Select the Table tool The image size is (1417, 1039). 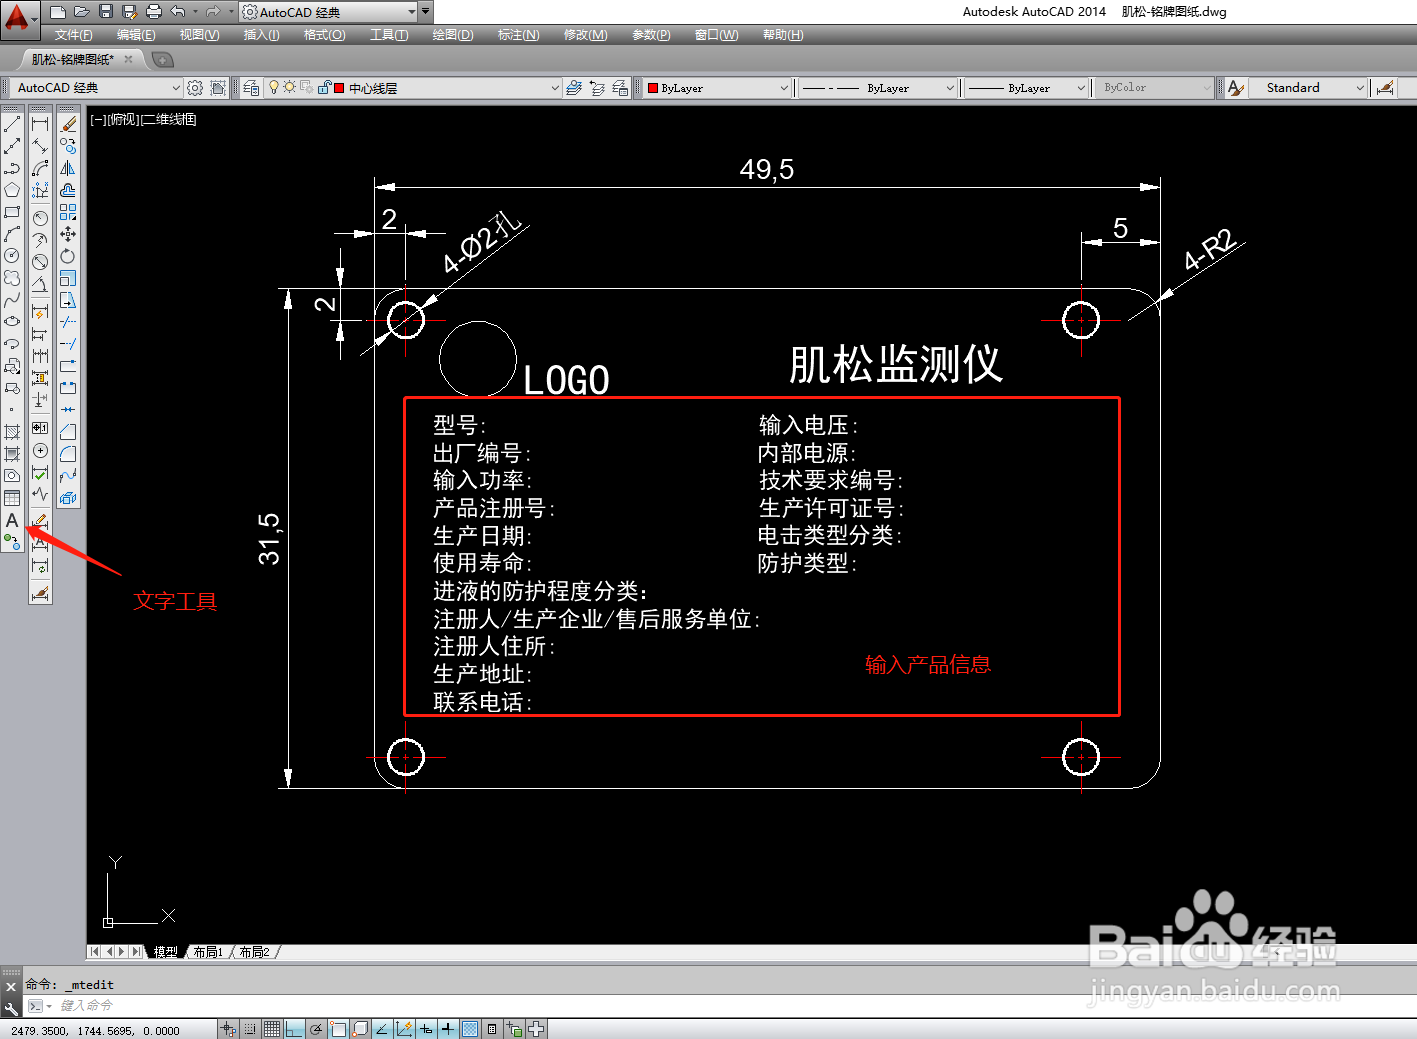pyautogui.click(x=12, y=498)
